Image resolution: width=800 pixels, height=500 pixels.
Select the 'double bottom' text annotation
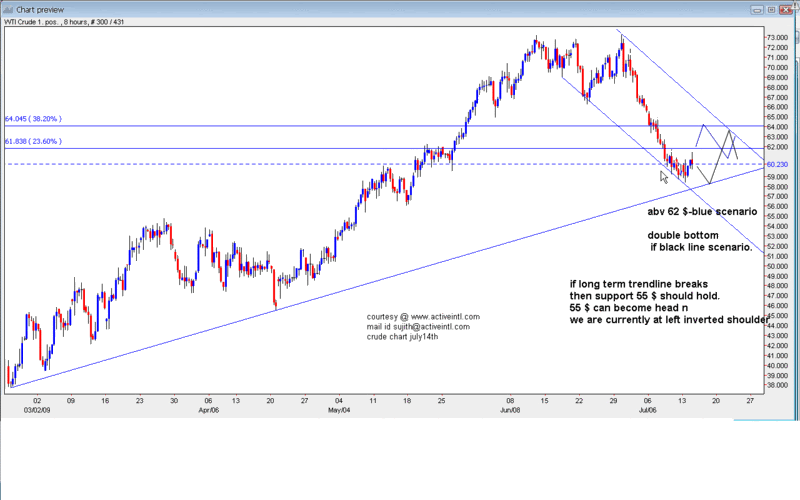click(681, 235)
